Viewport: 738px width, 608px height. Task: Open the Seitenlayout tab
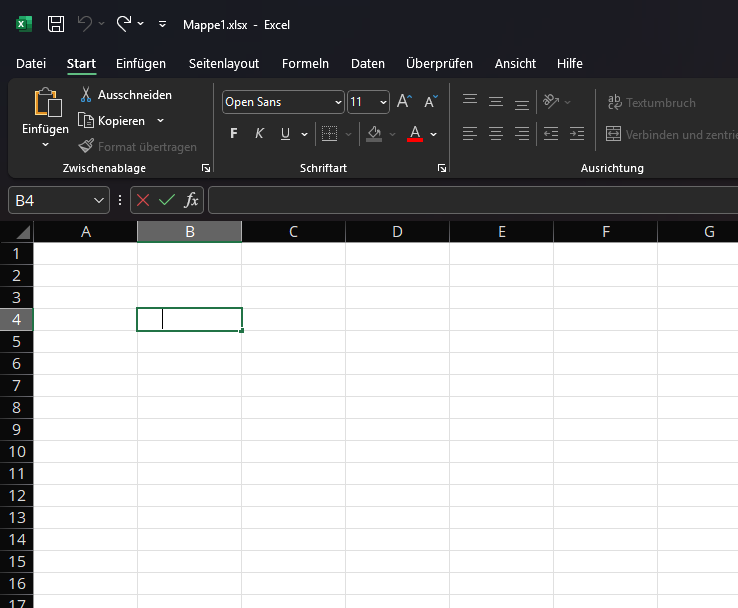pos(224,64)
